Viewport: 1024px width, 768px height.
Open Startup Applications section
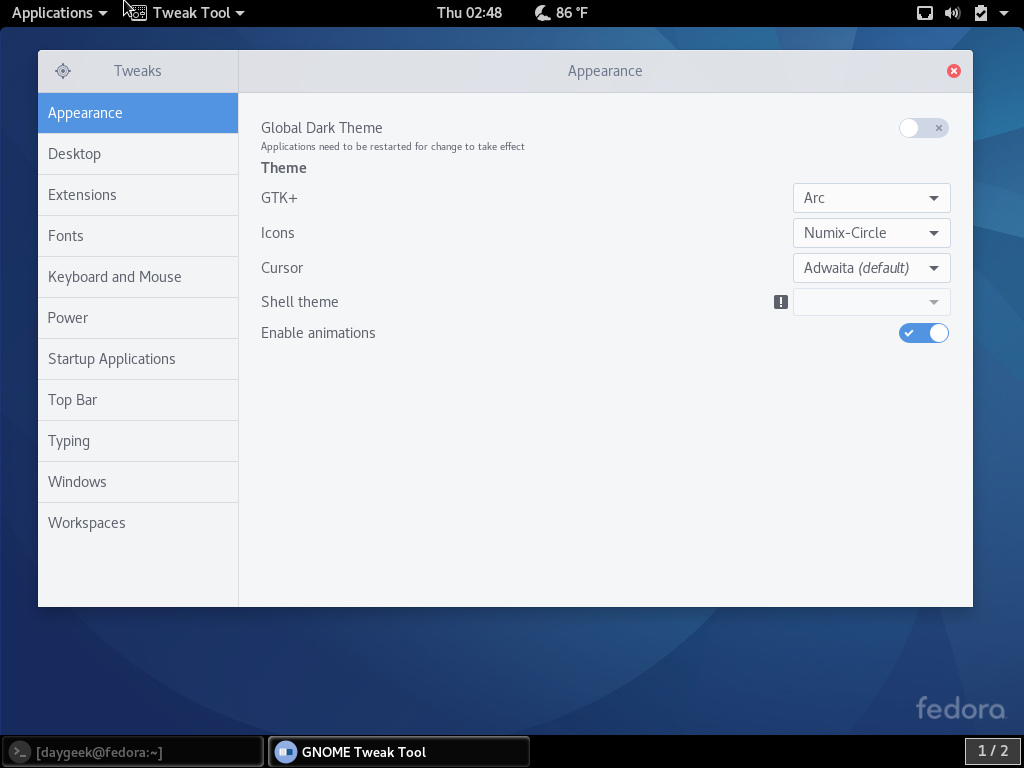click(x=138, y=359)
